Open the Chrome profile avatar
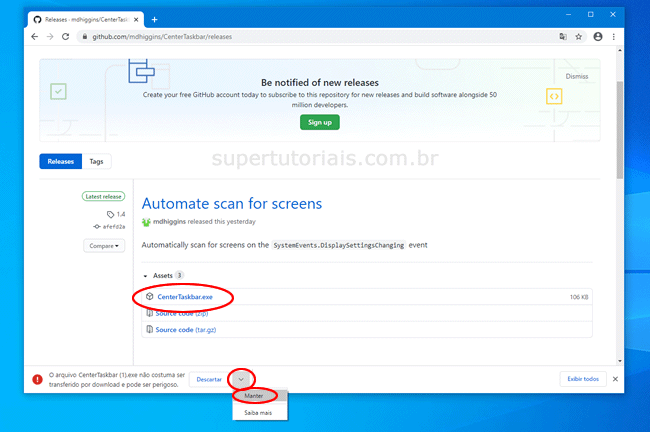This screenshot has width=650, height=432. pyautogui.click(x=597, y=37)
